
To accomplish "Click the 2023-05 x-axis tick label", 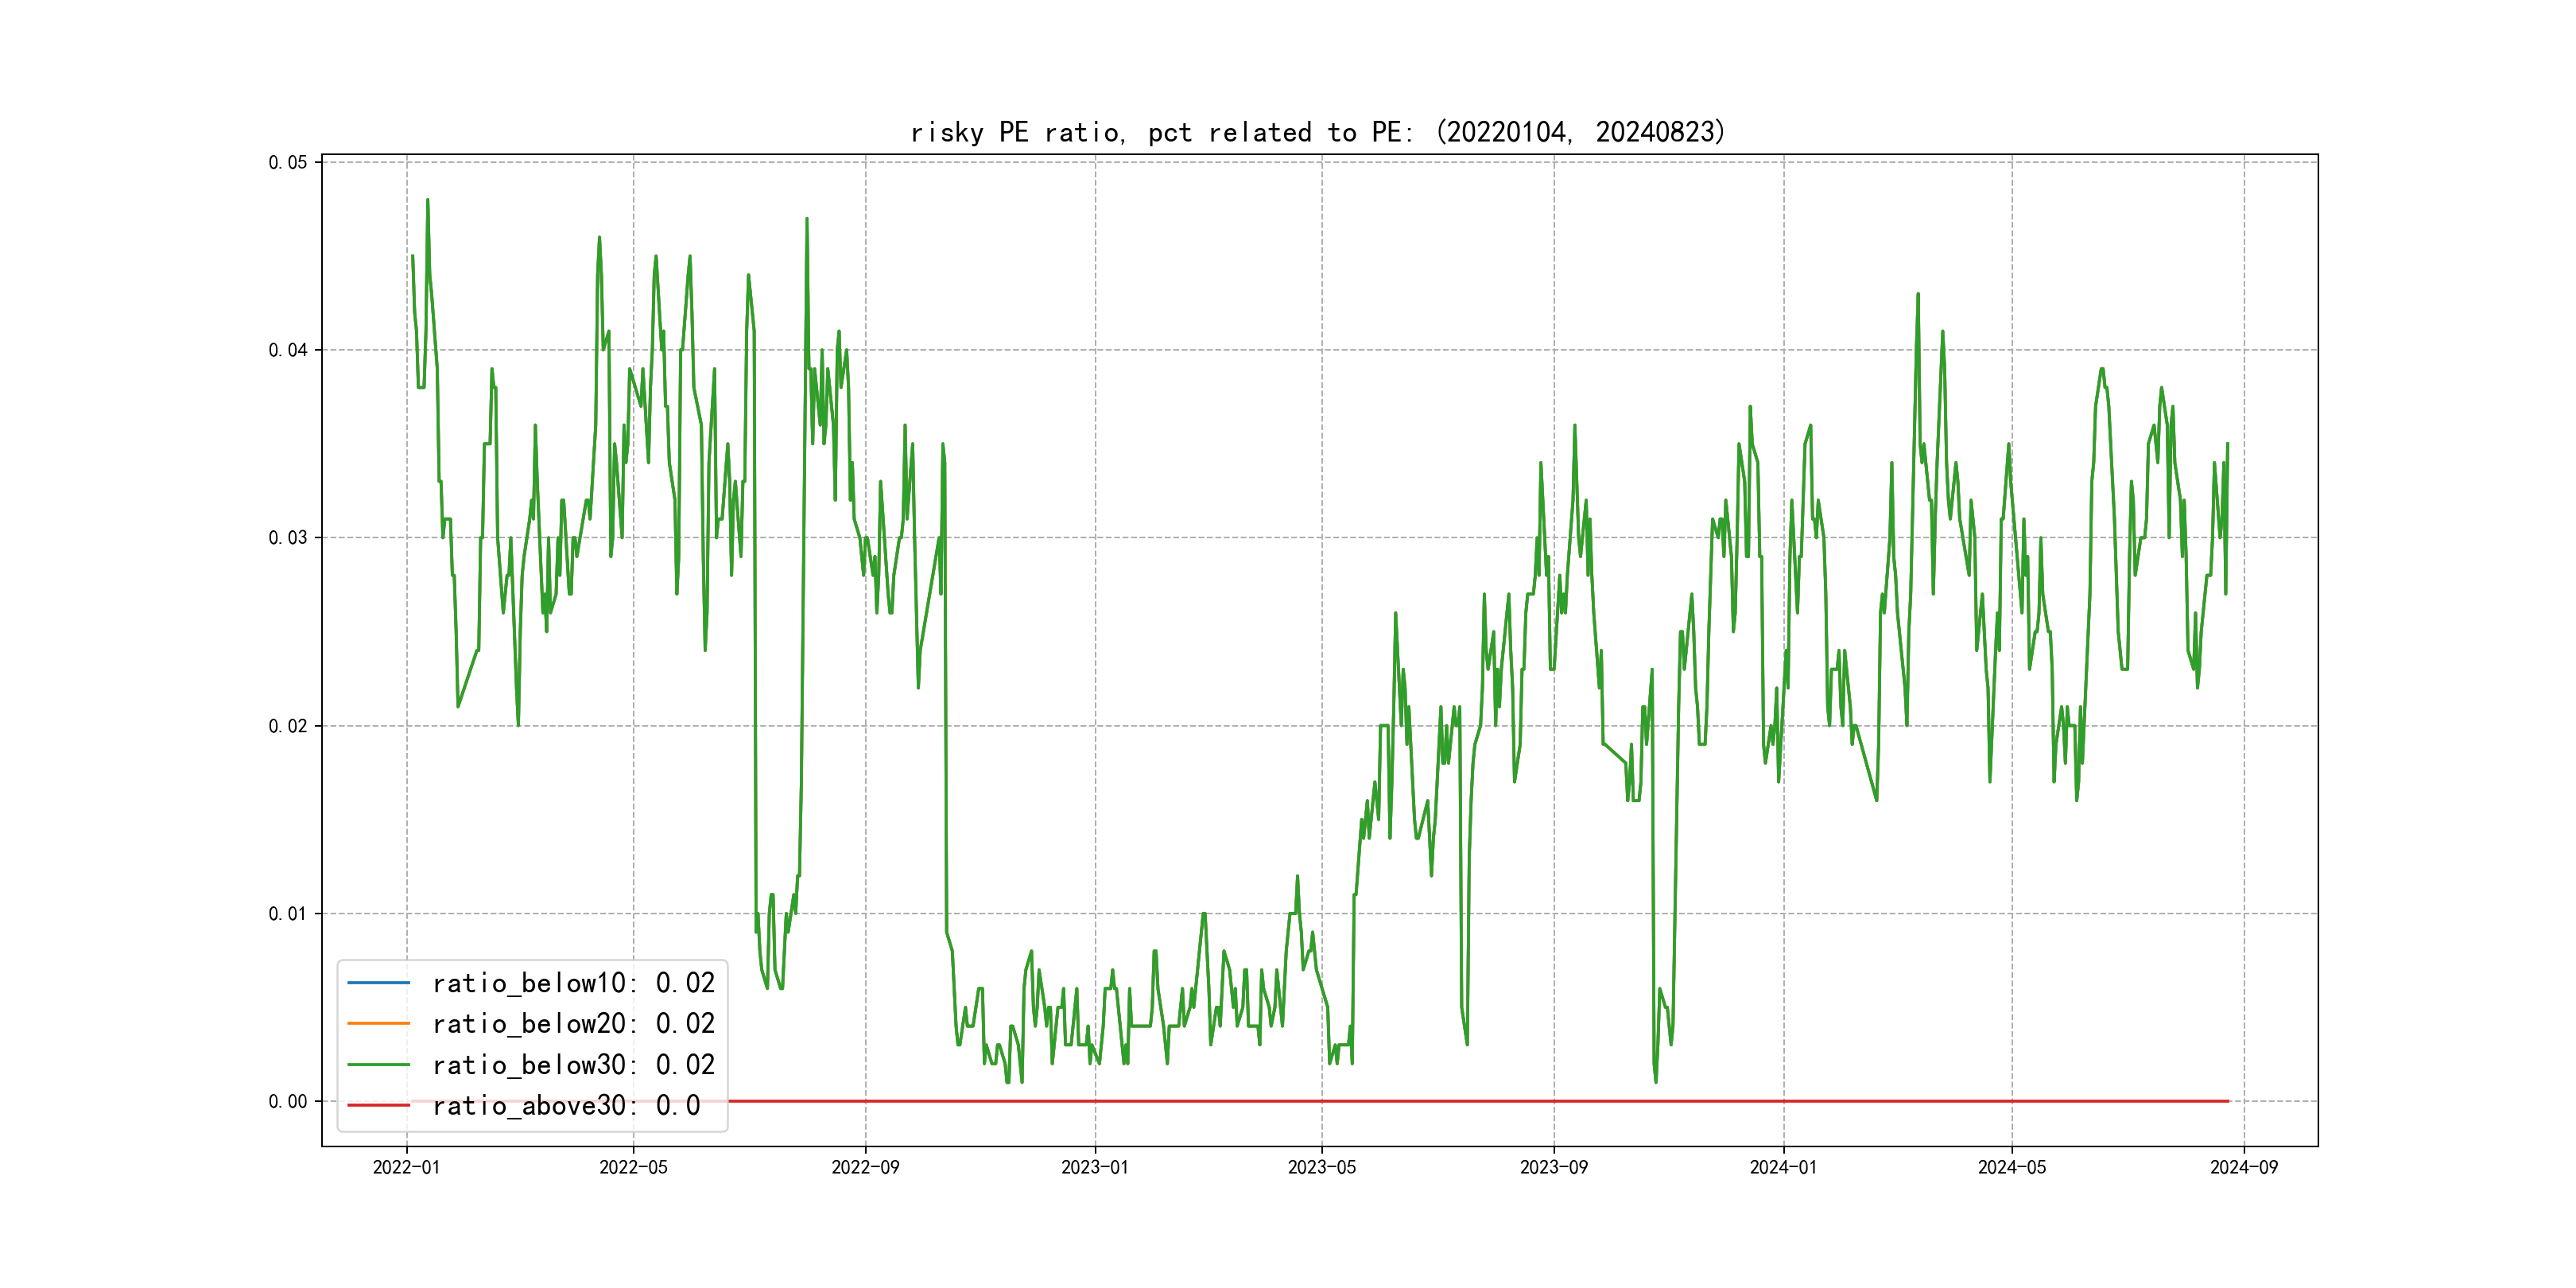I will tap(1321, 1167).
